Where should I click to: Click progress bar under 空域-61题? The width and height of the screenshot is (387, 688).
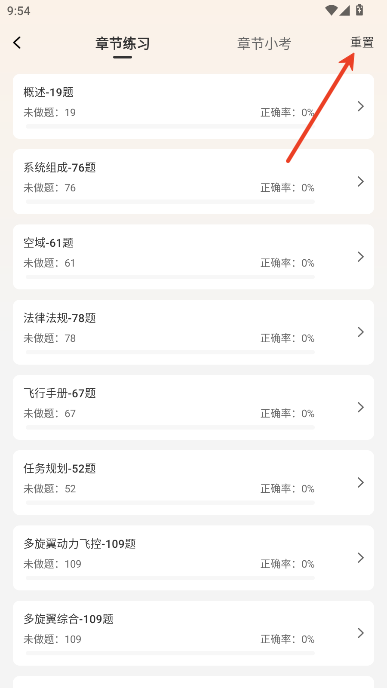click(x=170, y=277)
